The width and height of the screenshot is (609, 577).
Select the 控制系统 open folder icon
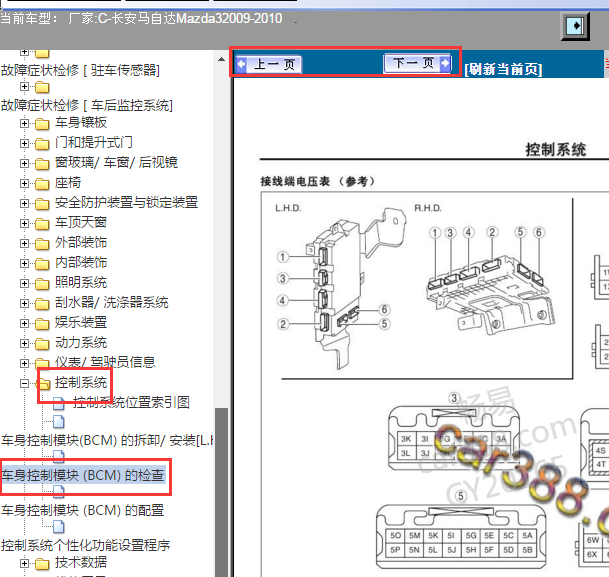point(43,384)
